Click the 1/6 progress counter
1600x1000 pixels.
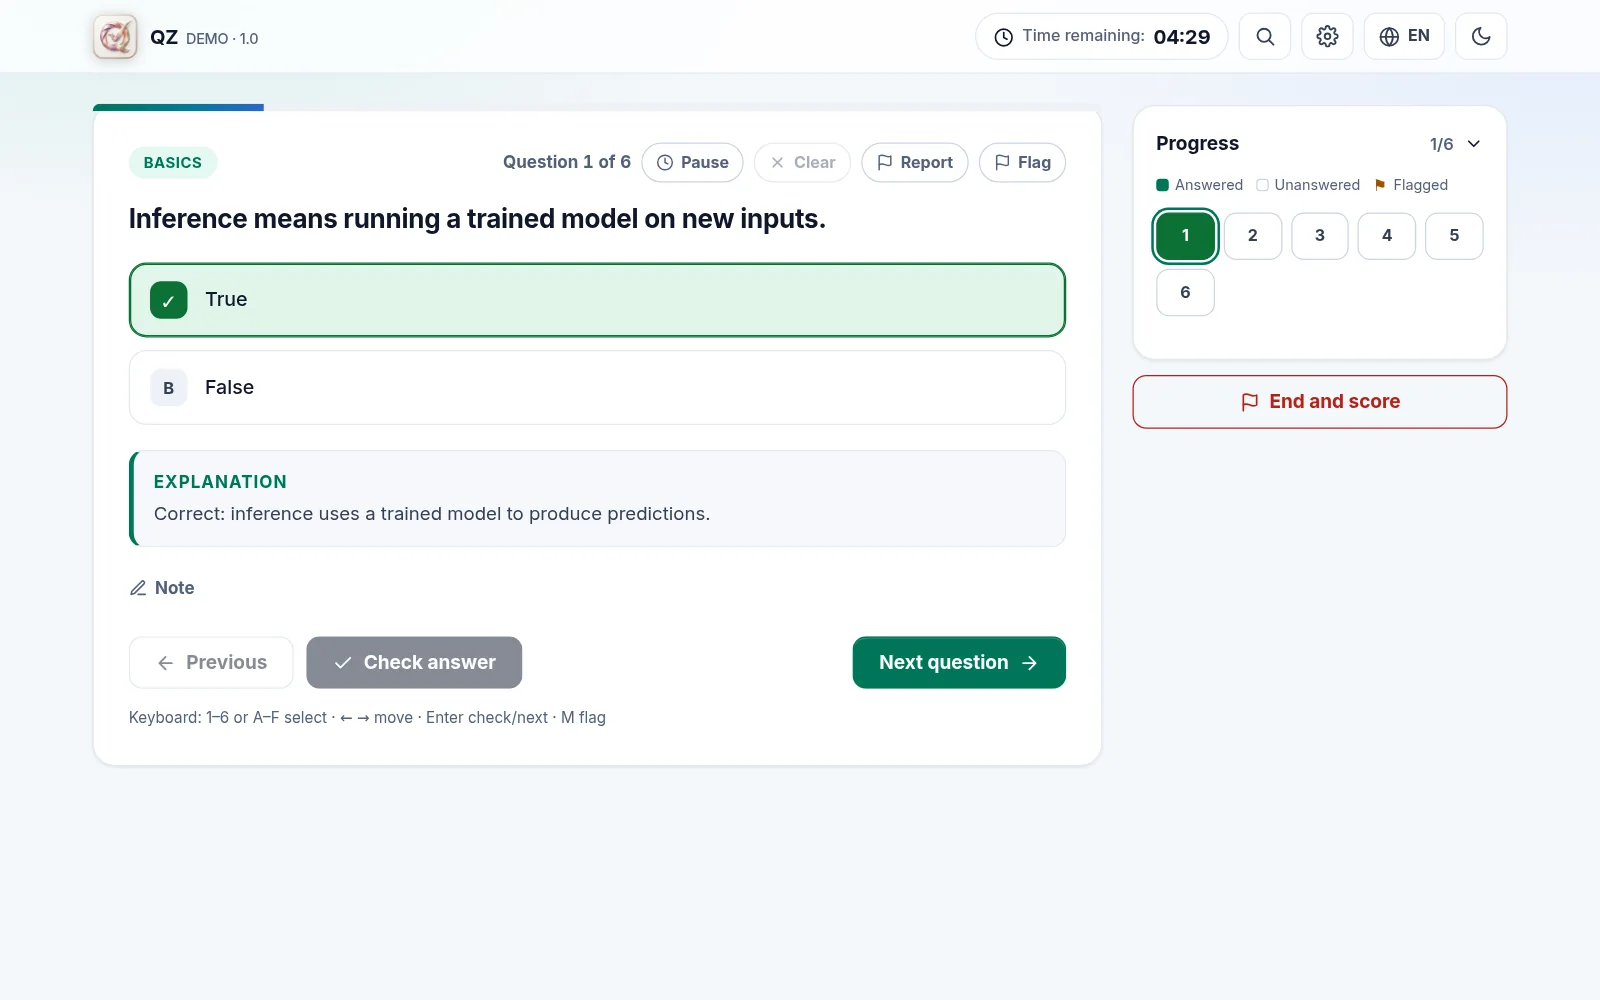1441,144
